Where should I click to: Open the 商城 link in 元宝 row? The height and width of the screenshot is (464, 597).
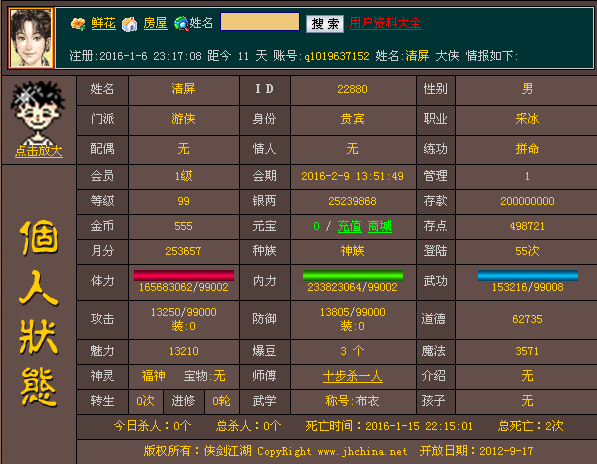(x=380, y=226)
